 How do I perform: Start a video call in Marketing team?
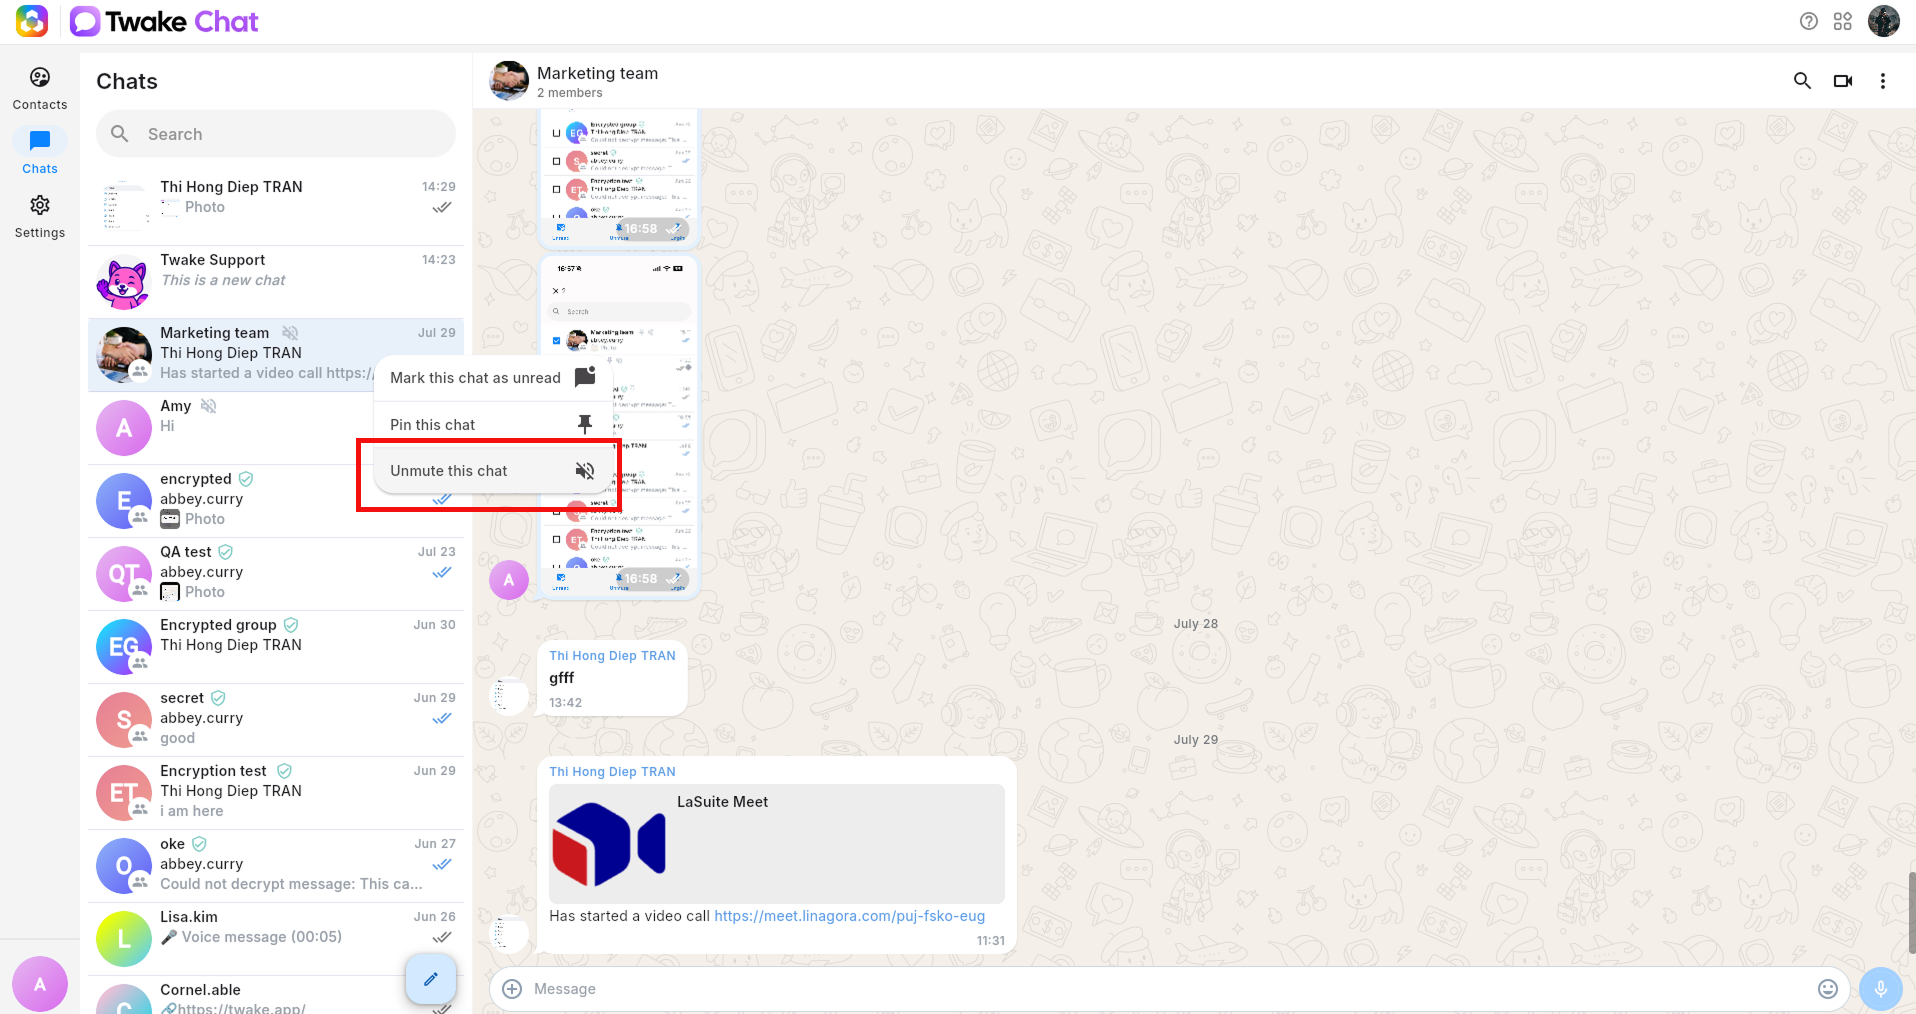(x=1843, y=81)
